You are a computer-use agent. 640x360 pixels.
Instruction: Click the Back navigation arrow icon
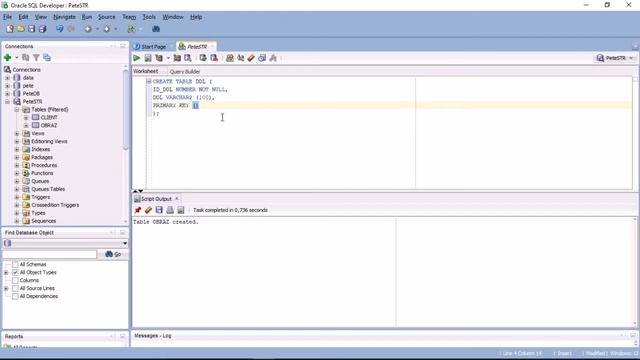tap(88, 29)
